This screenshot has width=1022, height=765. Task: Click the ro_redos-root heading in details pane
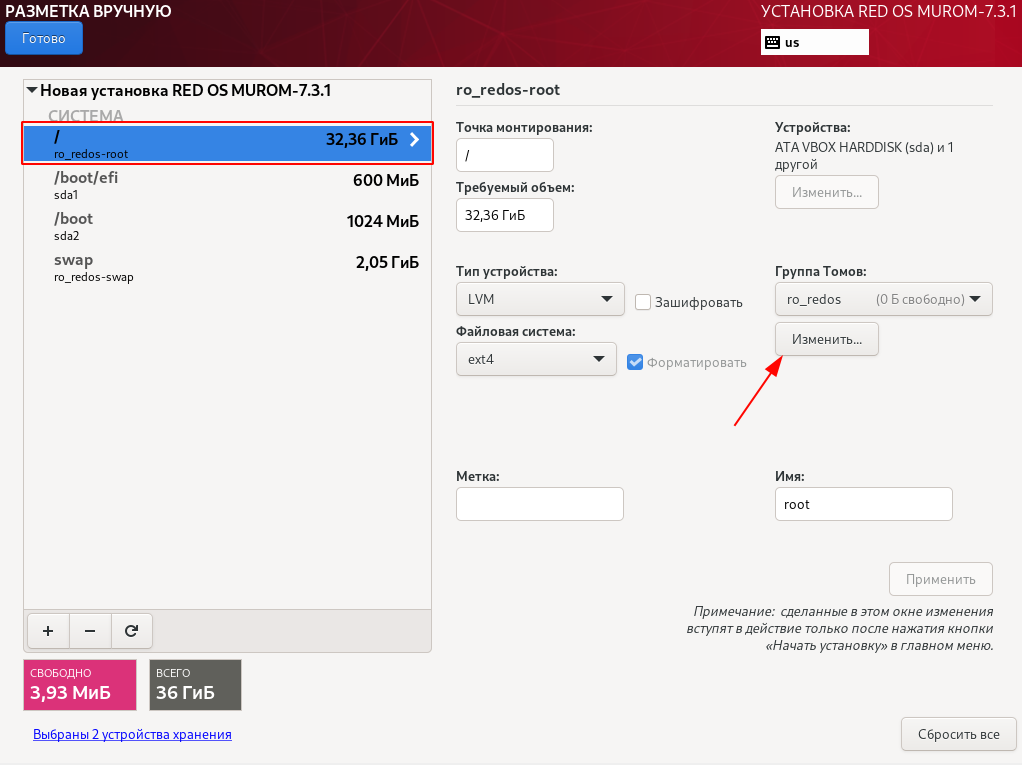tap(508, 90)
